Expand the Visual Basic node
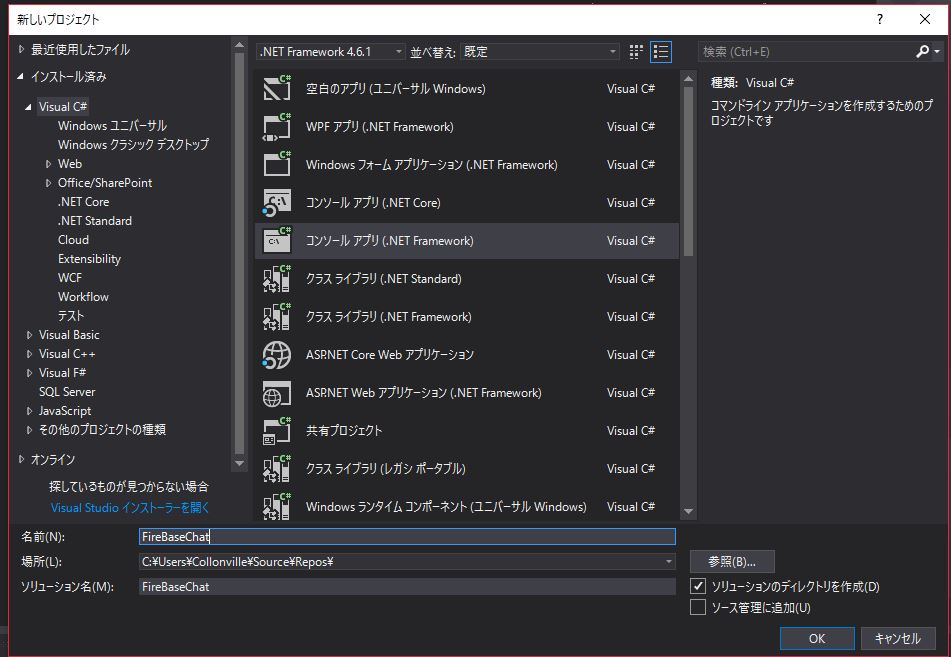The width and height of the screenshot is (951, 657). 29,335
